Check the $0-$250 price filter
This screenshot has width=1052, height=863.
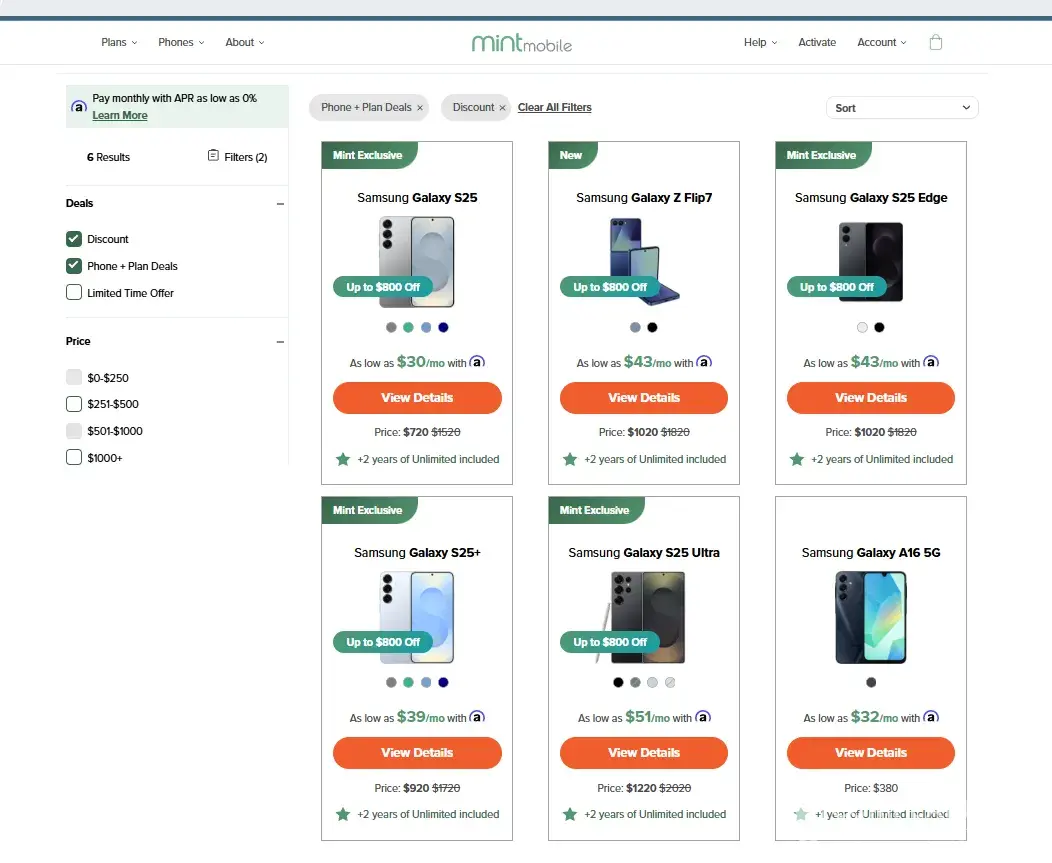[x=74, y=377]
